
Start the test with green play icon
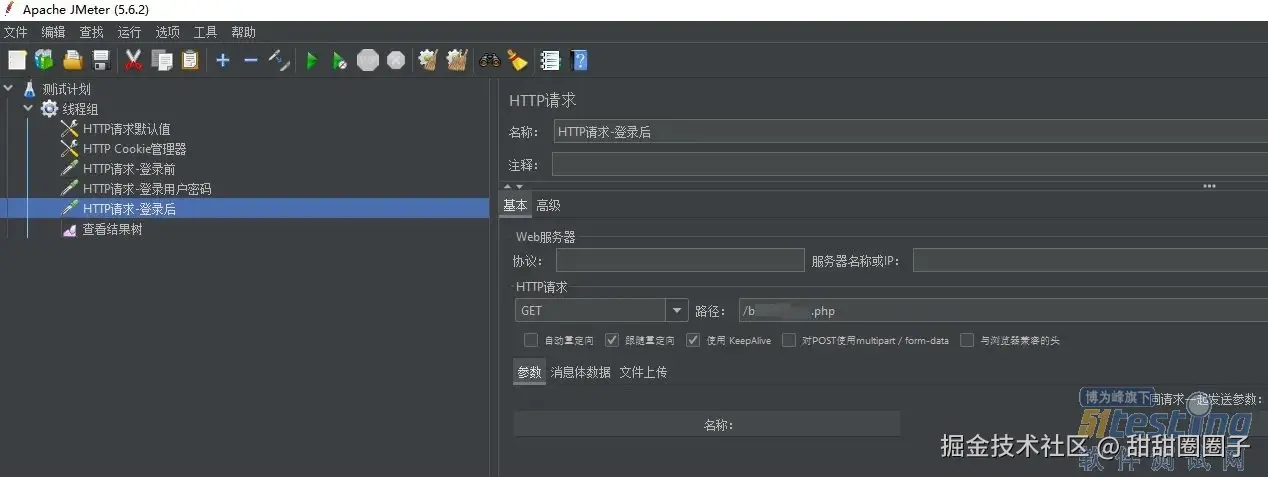(312, 60)
